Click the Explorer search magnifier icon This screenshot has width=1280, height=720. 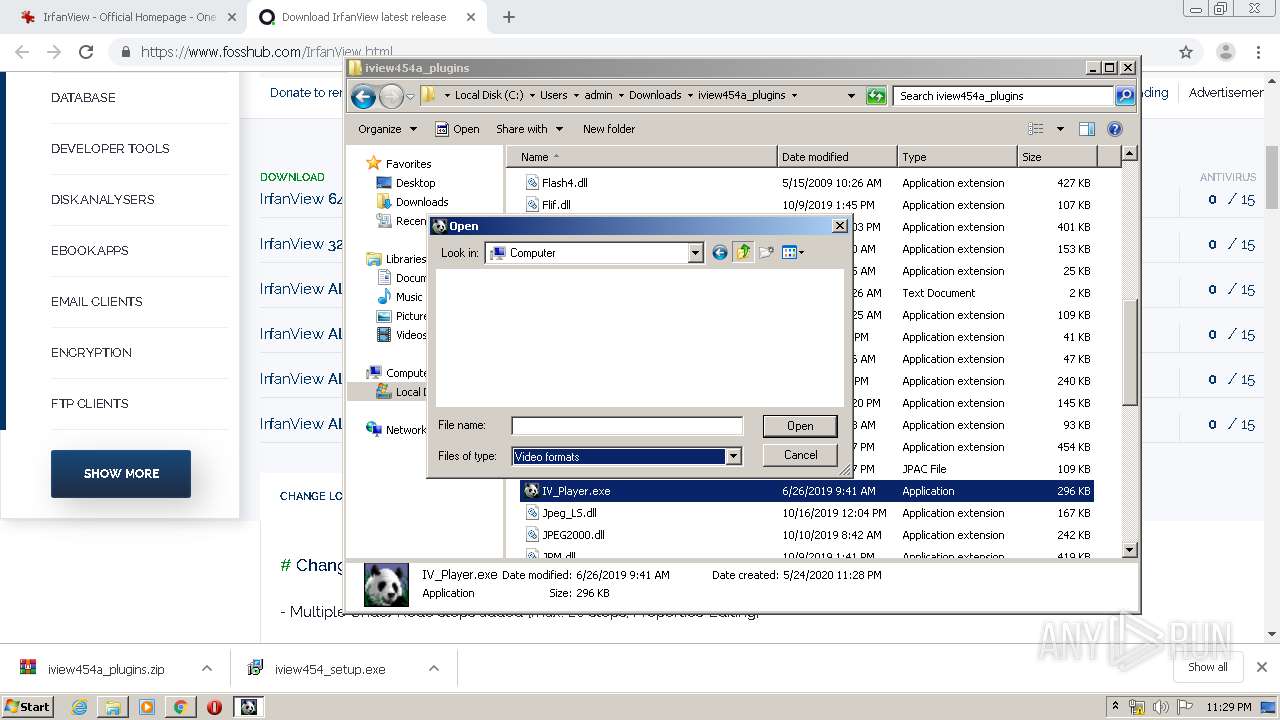point(1125,96)
